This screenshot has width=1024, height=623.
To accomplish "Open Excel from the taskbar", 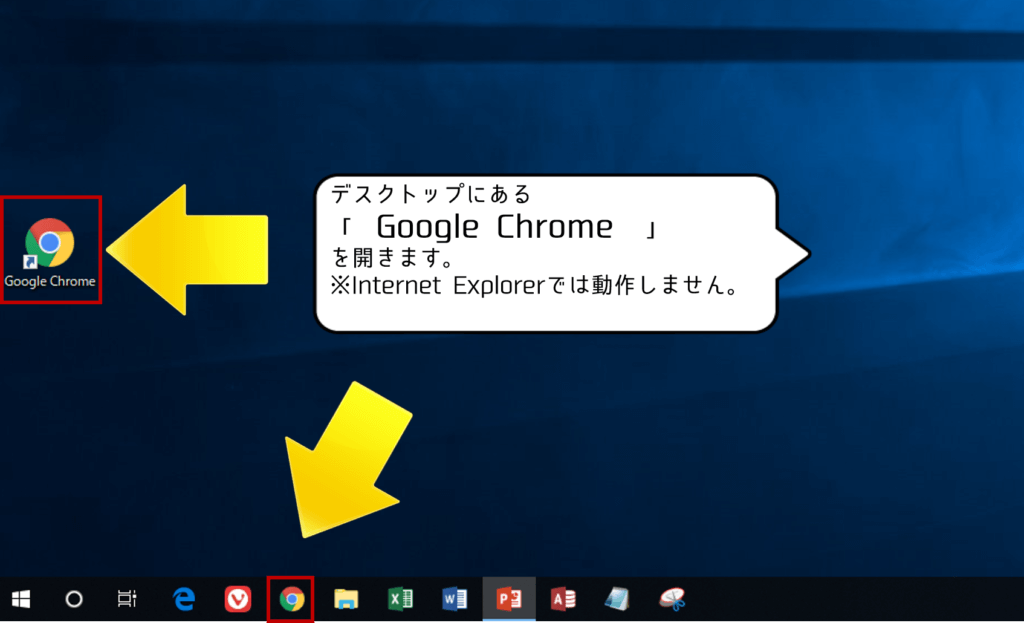I will point(400,599).
